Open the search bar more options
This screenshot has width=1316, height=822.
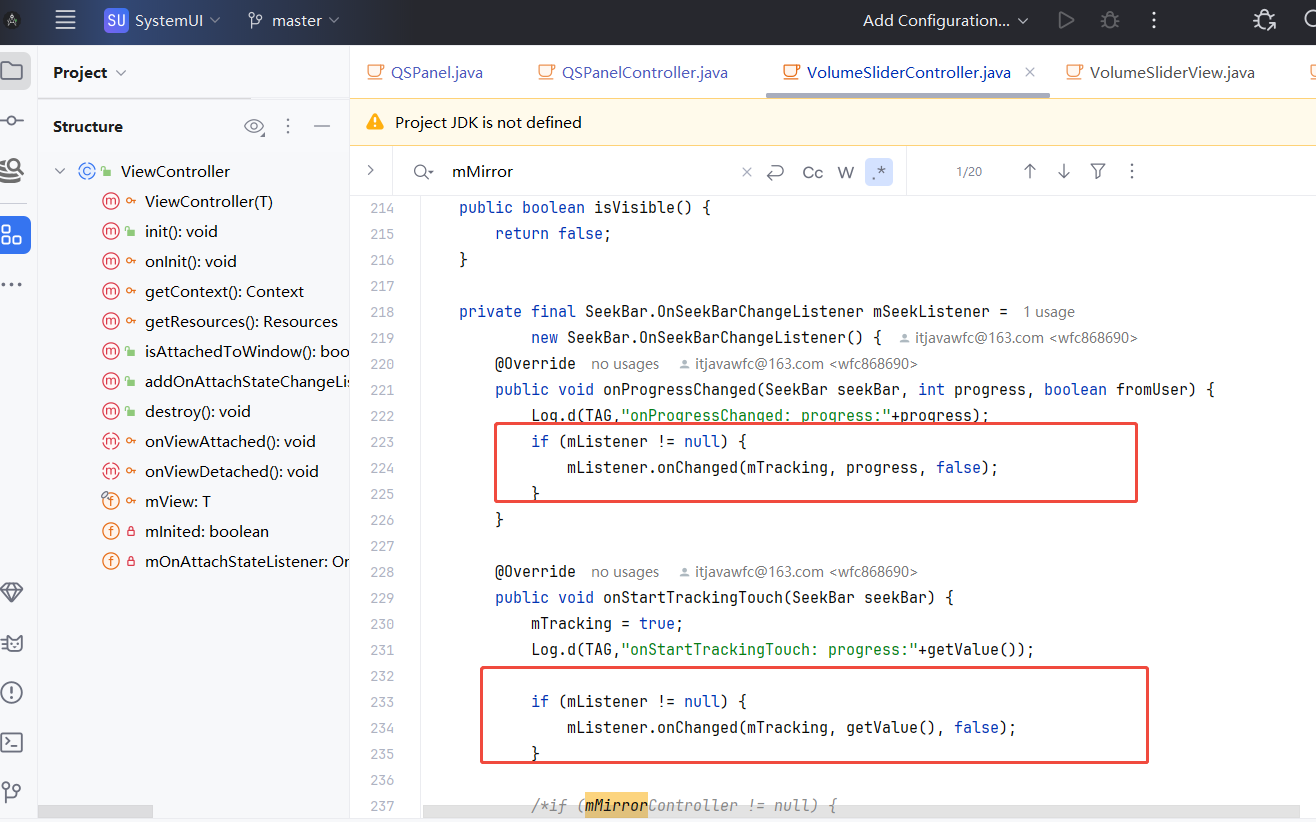pyautogui.click(x=1132, y=171)
